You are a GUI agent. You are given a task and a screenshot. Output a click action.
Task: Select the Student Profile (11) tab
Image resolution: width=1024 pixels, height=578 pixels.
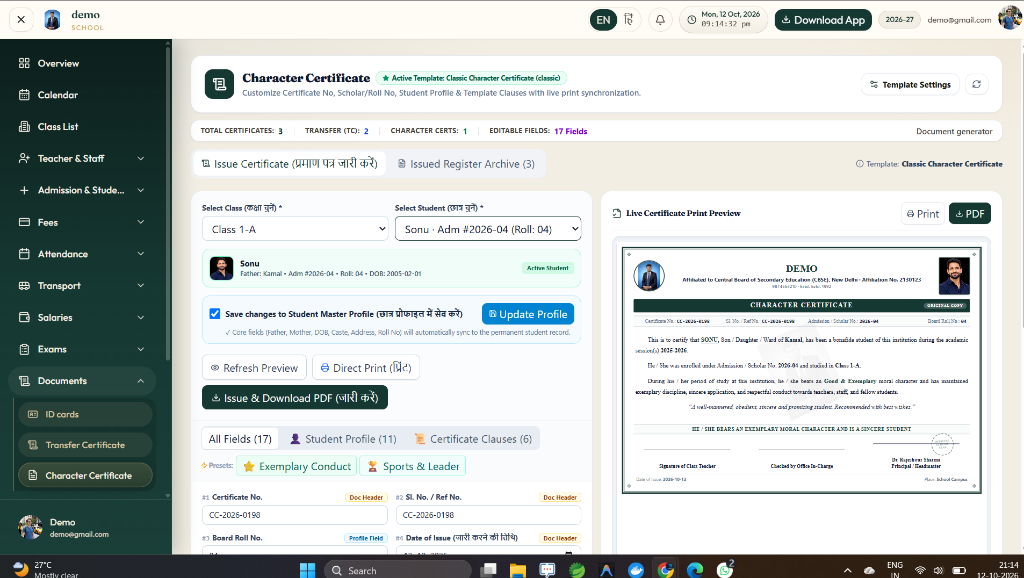coord(343,439)
